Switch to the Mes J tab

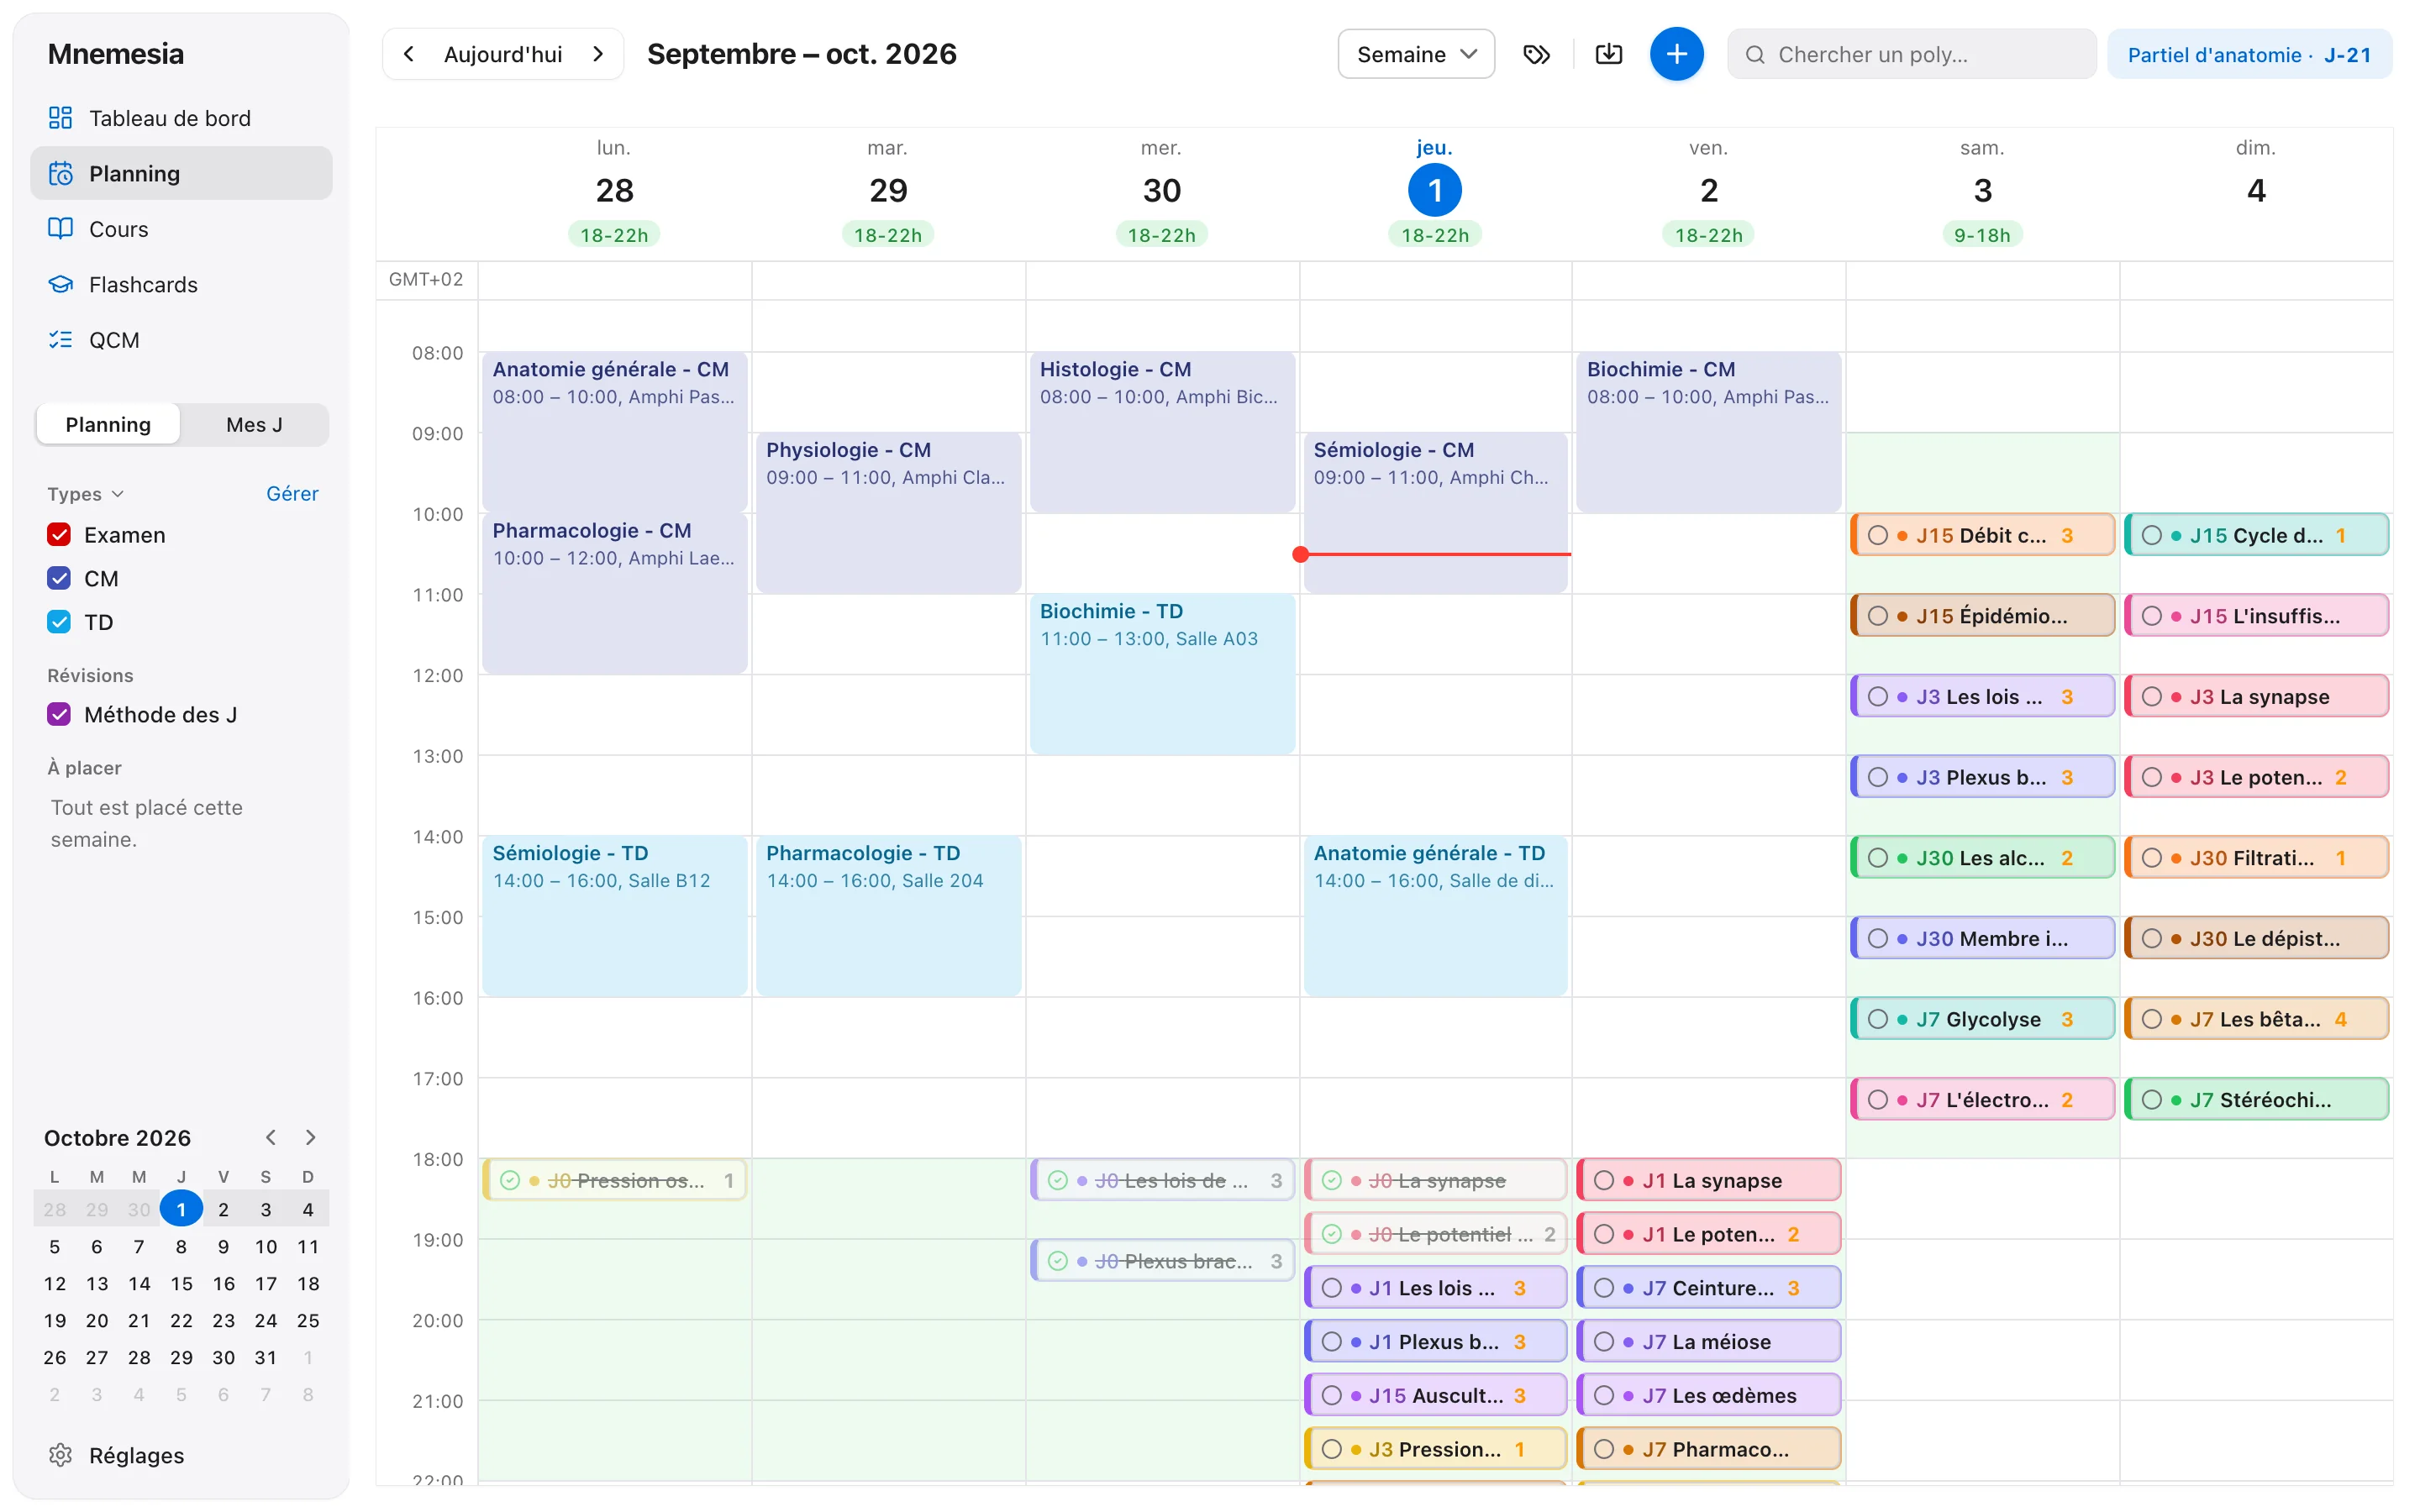click(254, 425)
